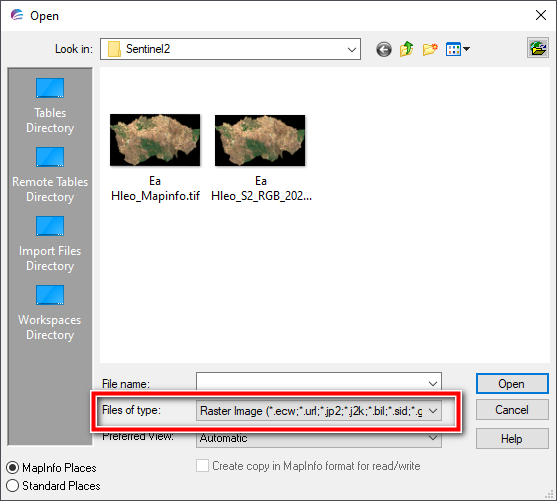Go up one folder level
The height and width of the screenshot is (501, 557).
pos(407,49)
